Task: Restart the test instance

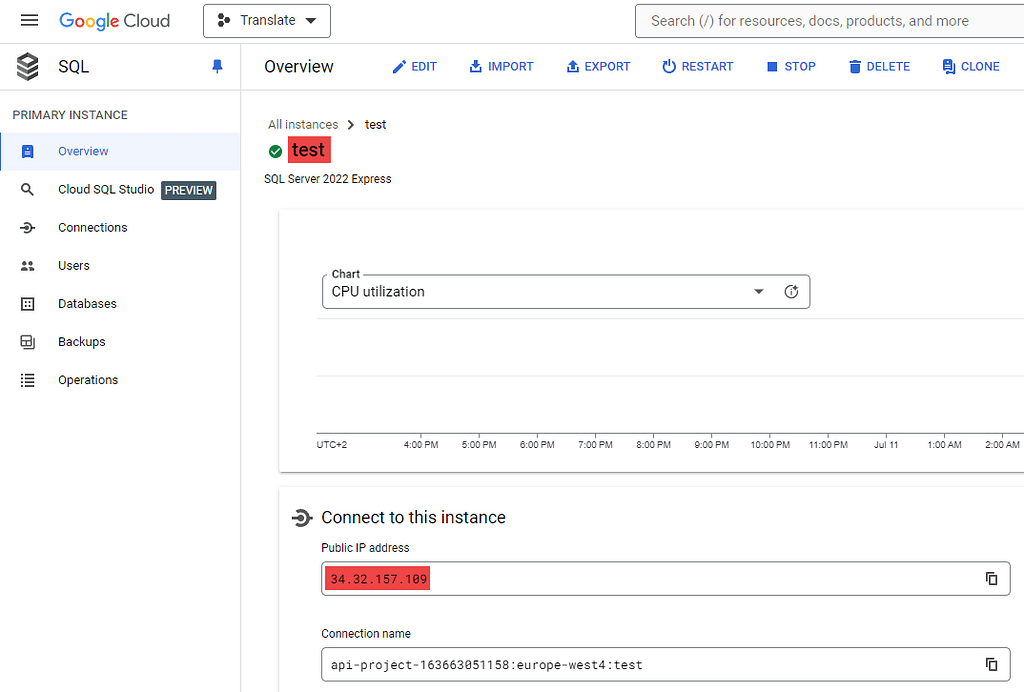Action: [698, 66]
